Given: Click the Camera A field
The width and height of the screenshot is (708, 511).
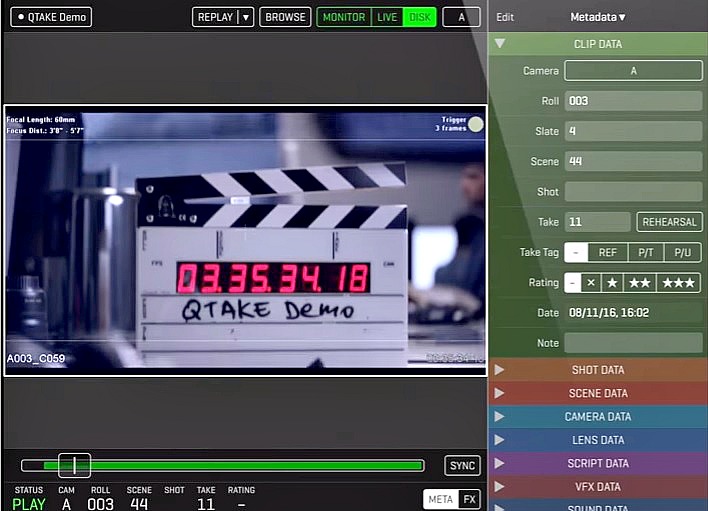Looking at the screenshot, I should tap(633, 71).
